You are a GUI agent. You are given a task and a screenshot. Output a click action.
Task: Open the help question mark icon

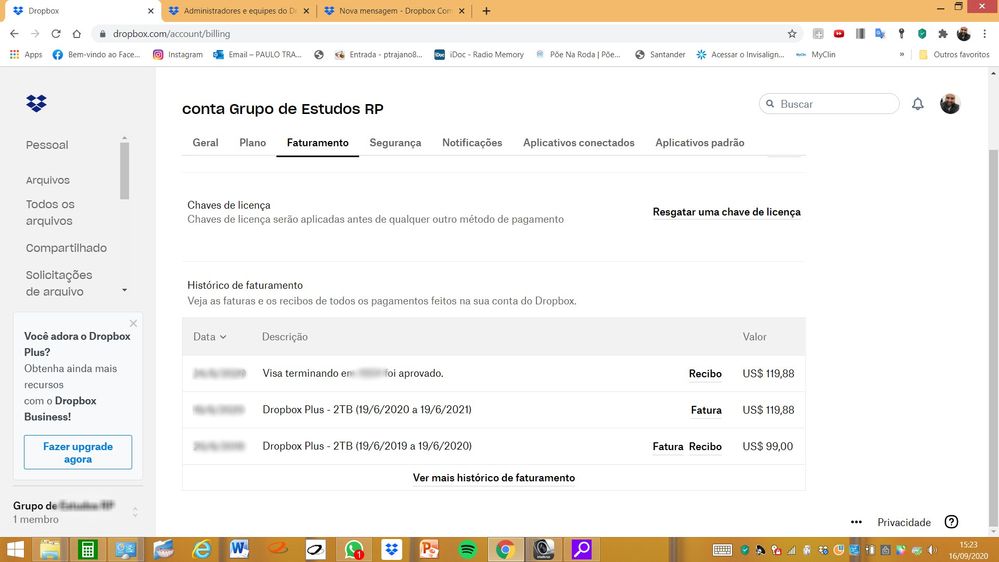(x=951, y=522)
